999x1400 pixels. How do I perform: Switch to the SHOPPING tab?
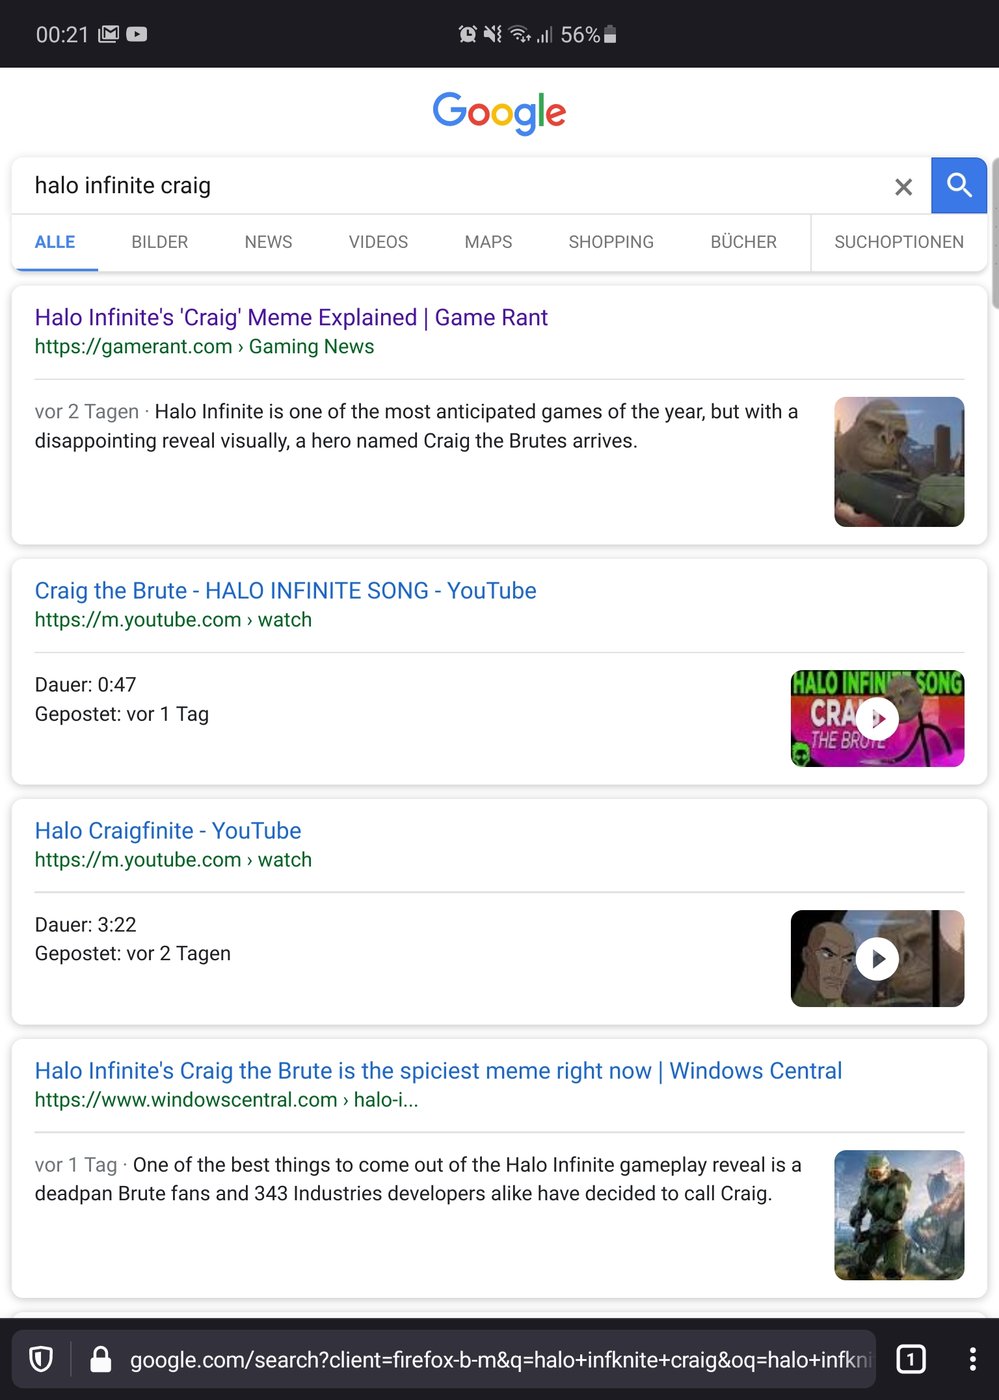611,242
